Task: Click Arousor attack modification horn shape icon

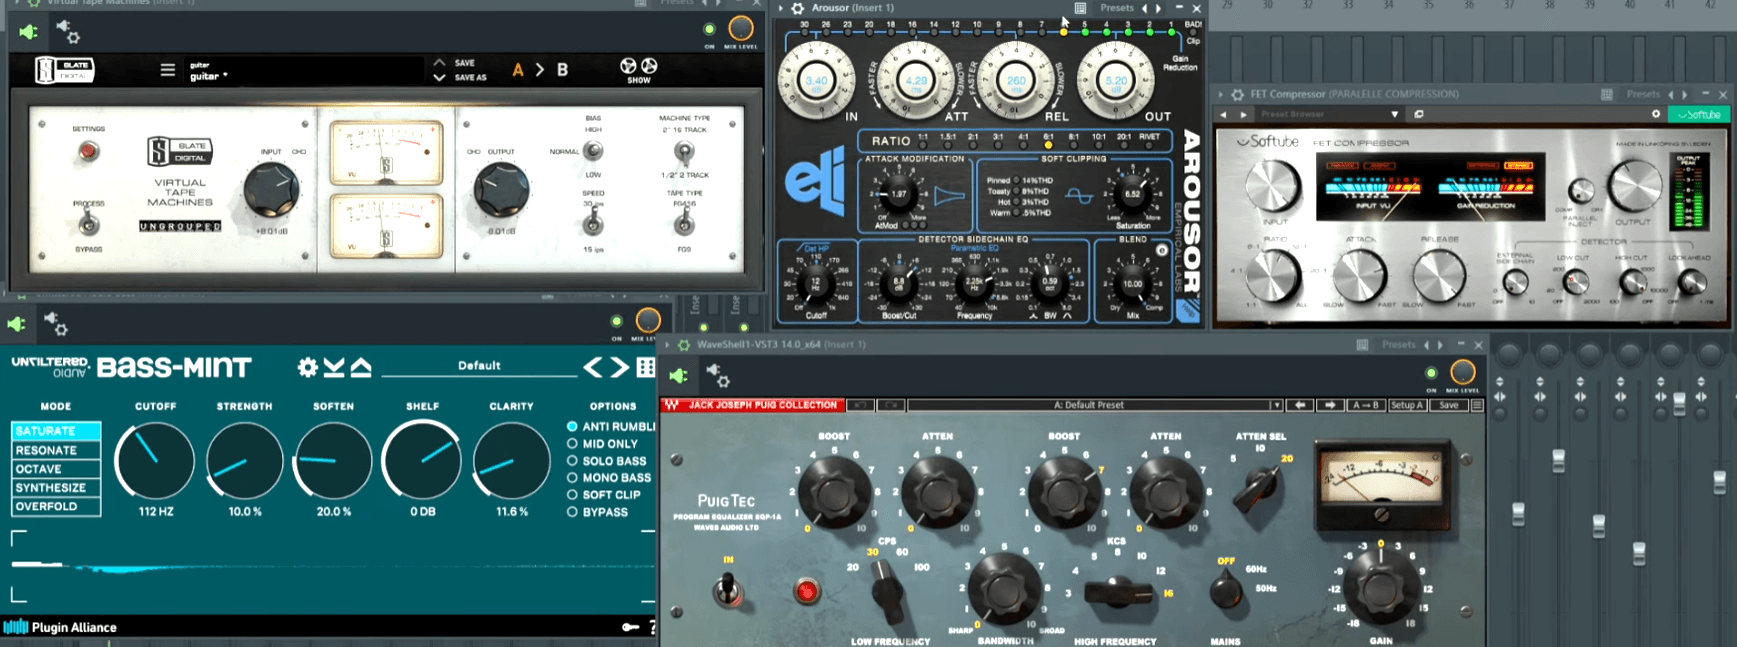Action: click(x=949, y=195)
